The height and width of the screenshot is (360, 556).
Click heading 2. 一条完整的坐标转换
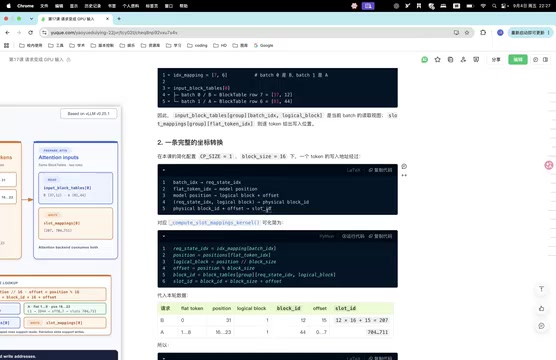coord(190,143)
